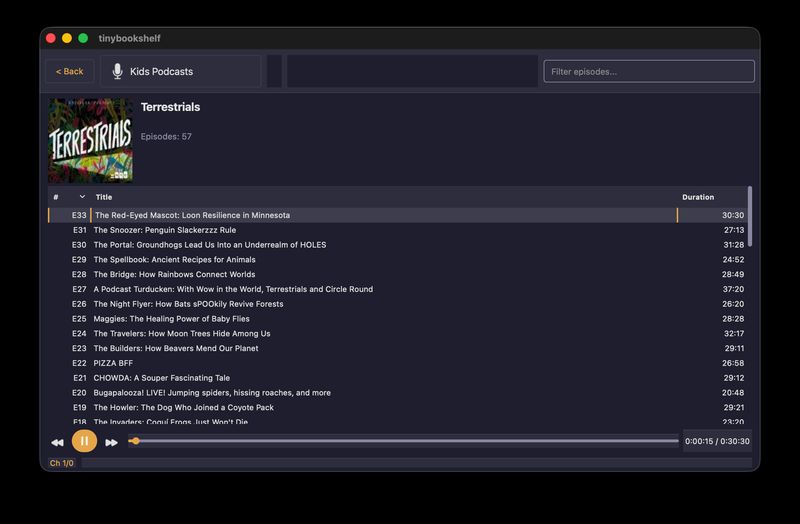
Task: Click the 20:48 duration cell
Action: (733, 393)
